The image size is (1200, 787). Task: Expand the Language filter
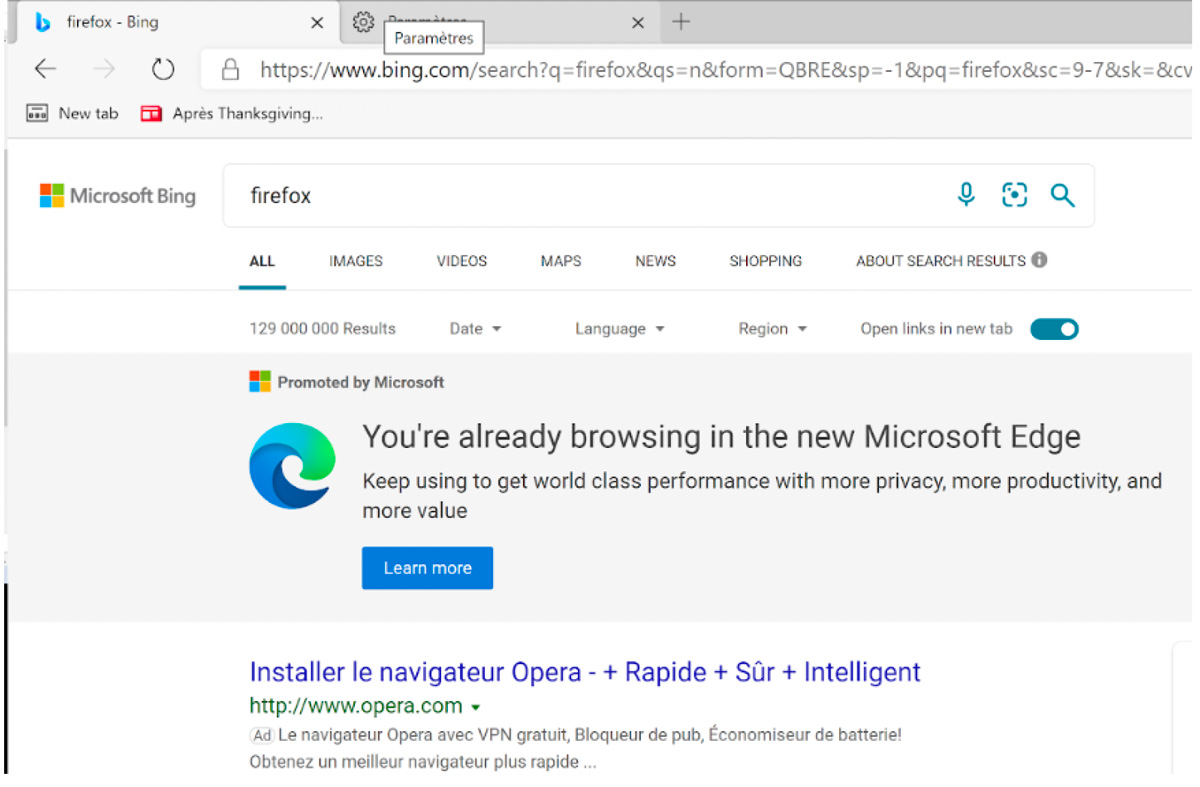pos(620,328)
